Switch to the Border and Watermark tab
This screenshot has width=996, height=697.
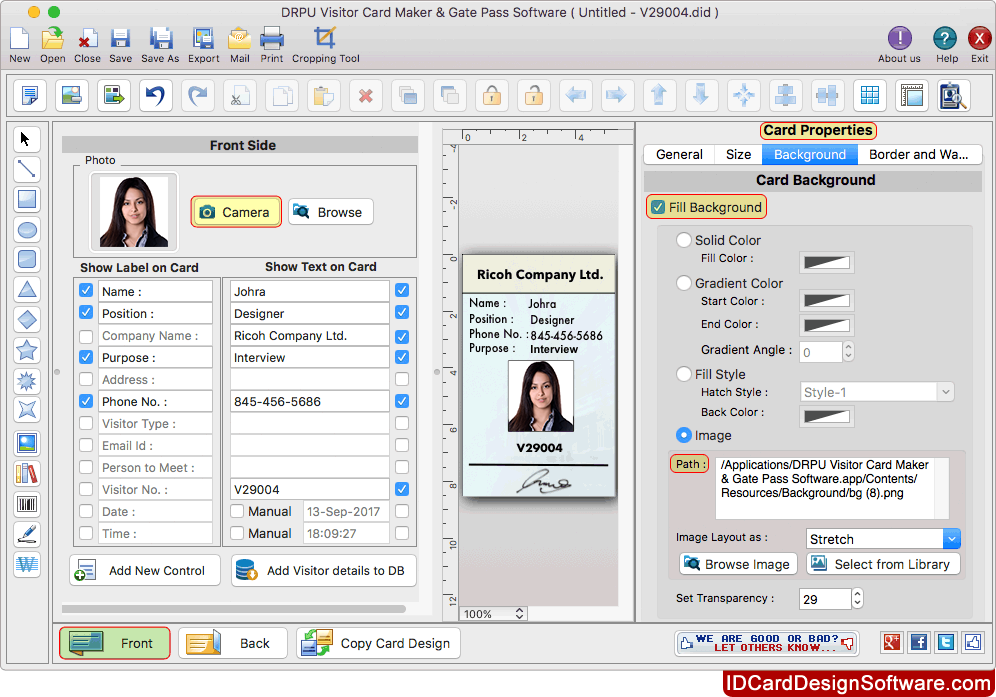click(x=919, y=154)
